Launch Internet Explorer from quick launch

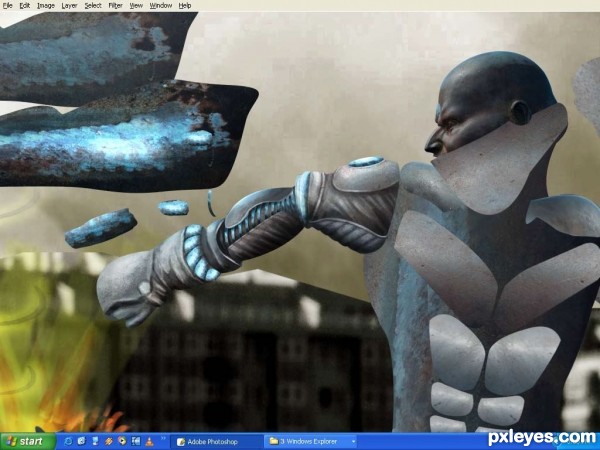68,442
